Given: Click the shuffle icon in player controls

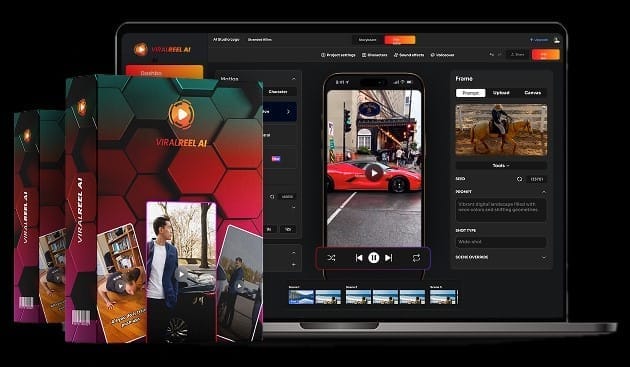Looking at the screenshot, I should point(331,258).
